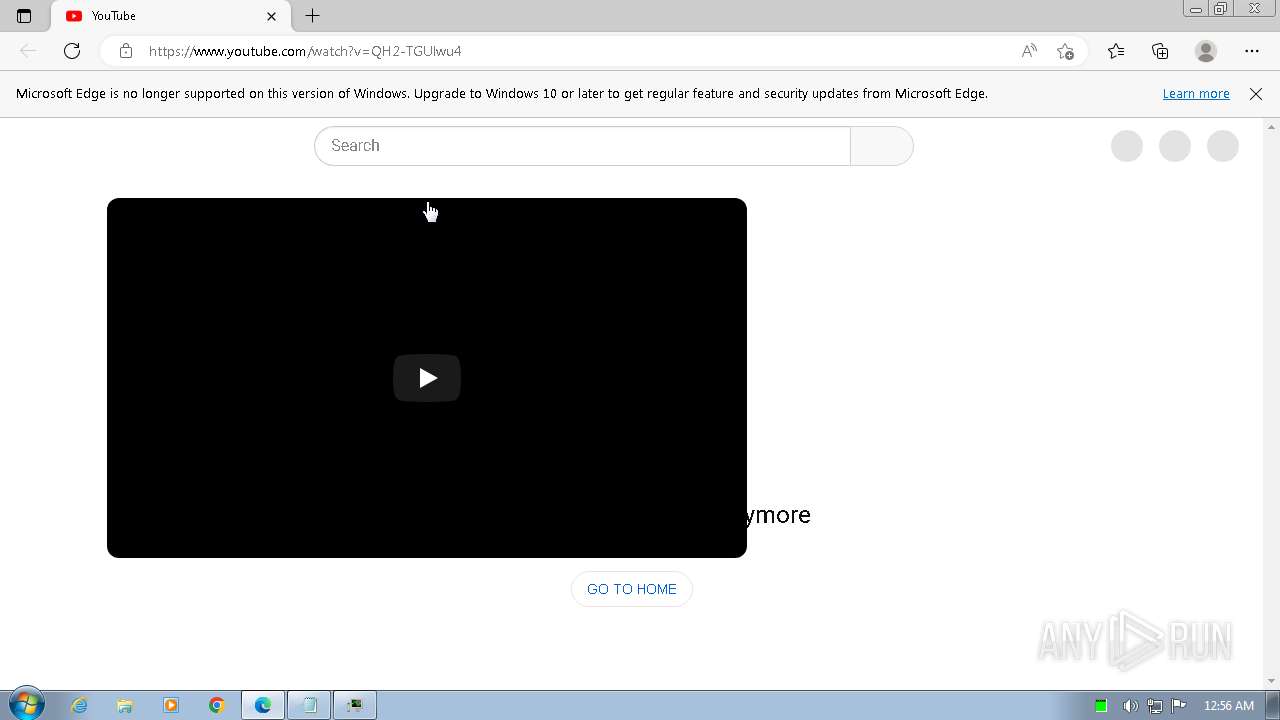Open the Favorites list icon
The image size is (1280, 720).
pyautogui.click(x=1116, y=51)
